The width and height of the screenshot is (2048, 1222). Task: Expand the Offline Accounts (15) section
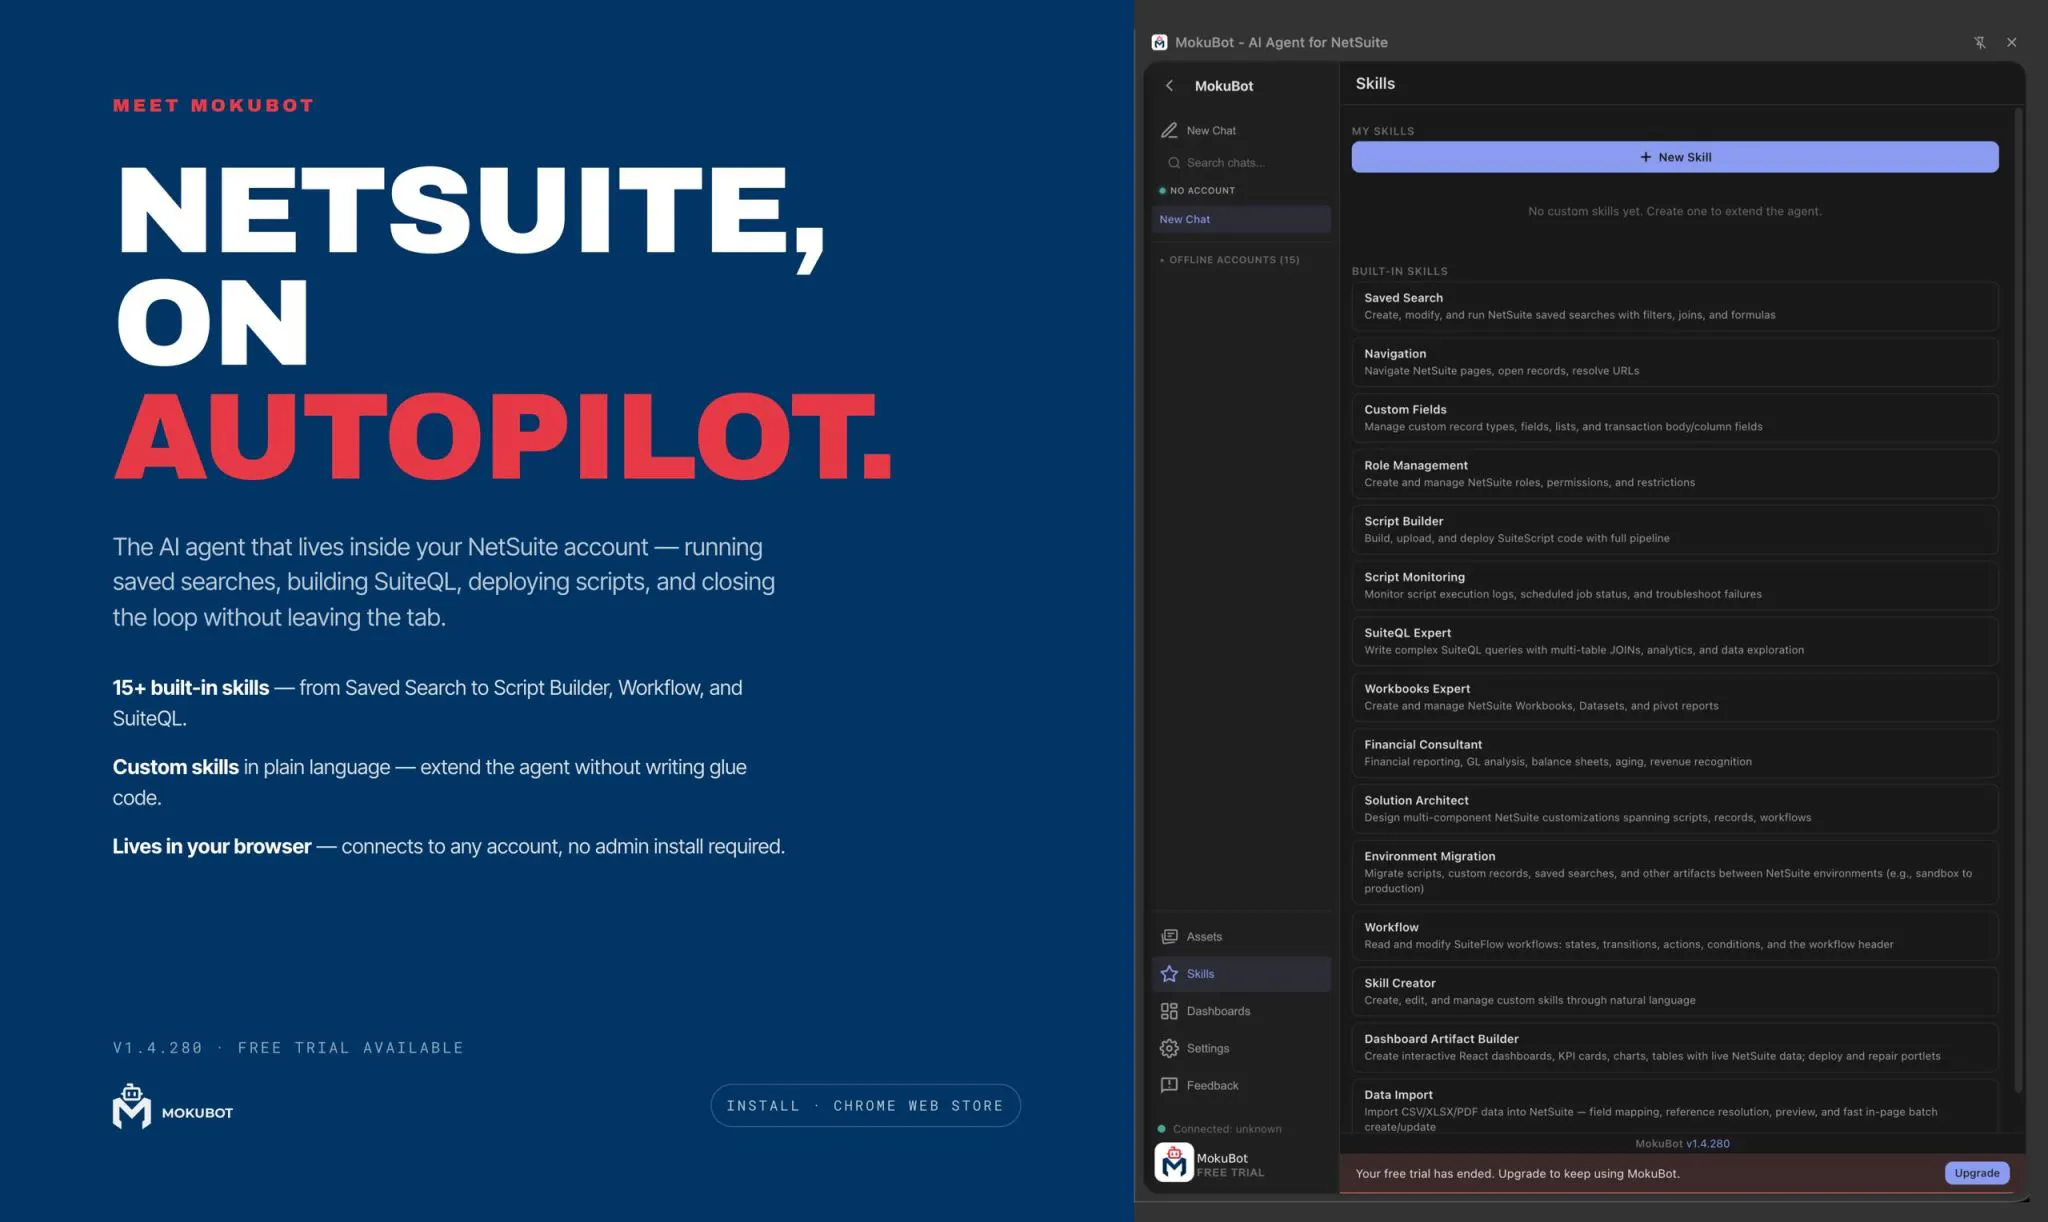pos(1230,260)
